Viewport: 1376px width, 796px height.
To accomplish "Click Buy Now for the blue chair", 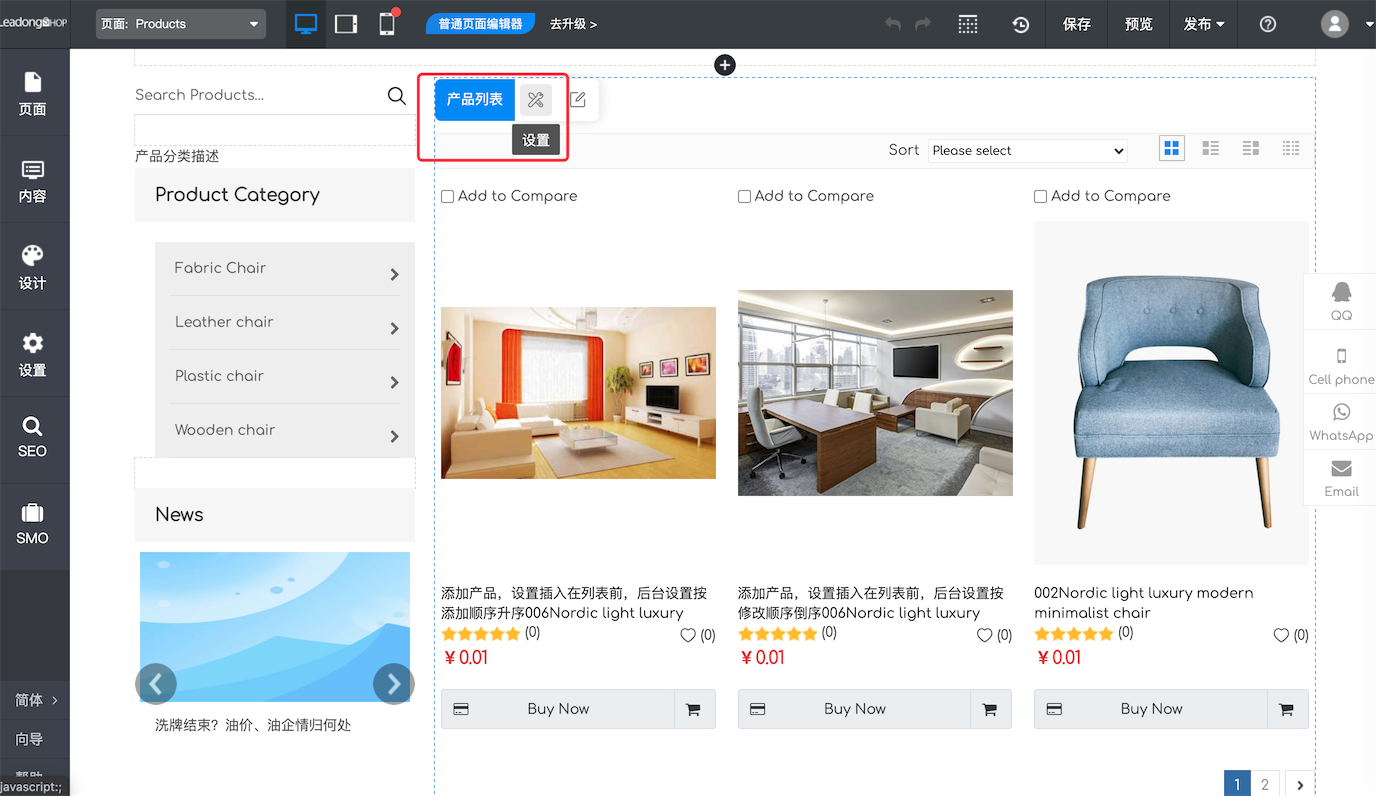I will 1151,709.
